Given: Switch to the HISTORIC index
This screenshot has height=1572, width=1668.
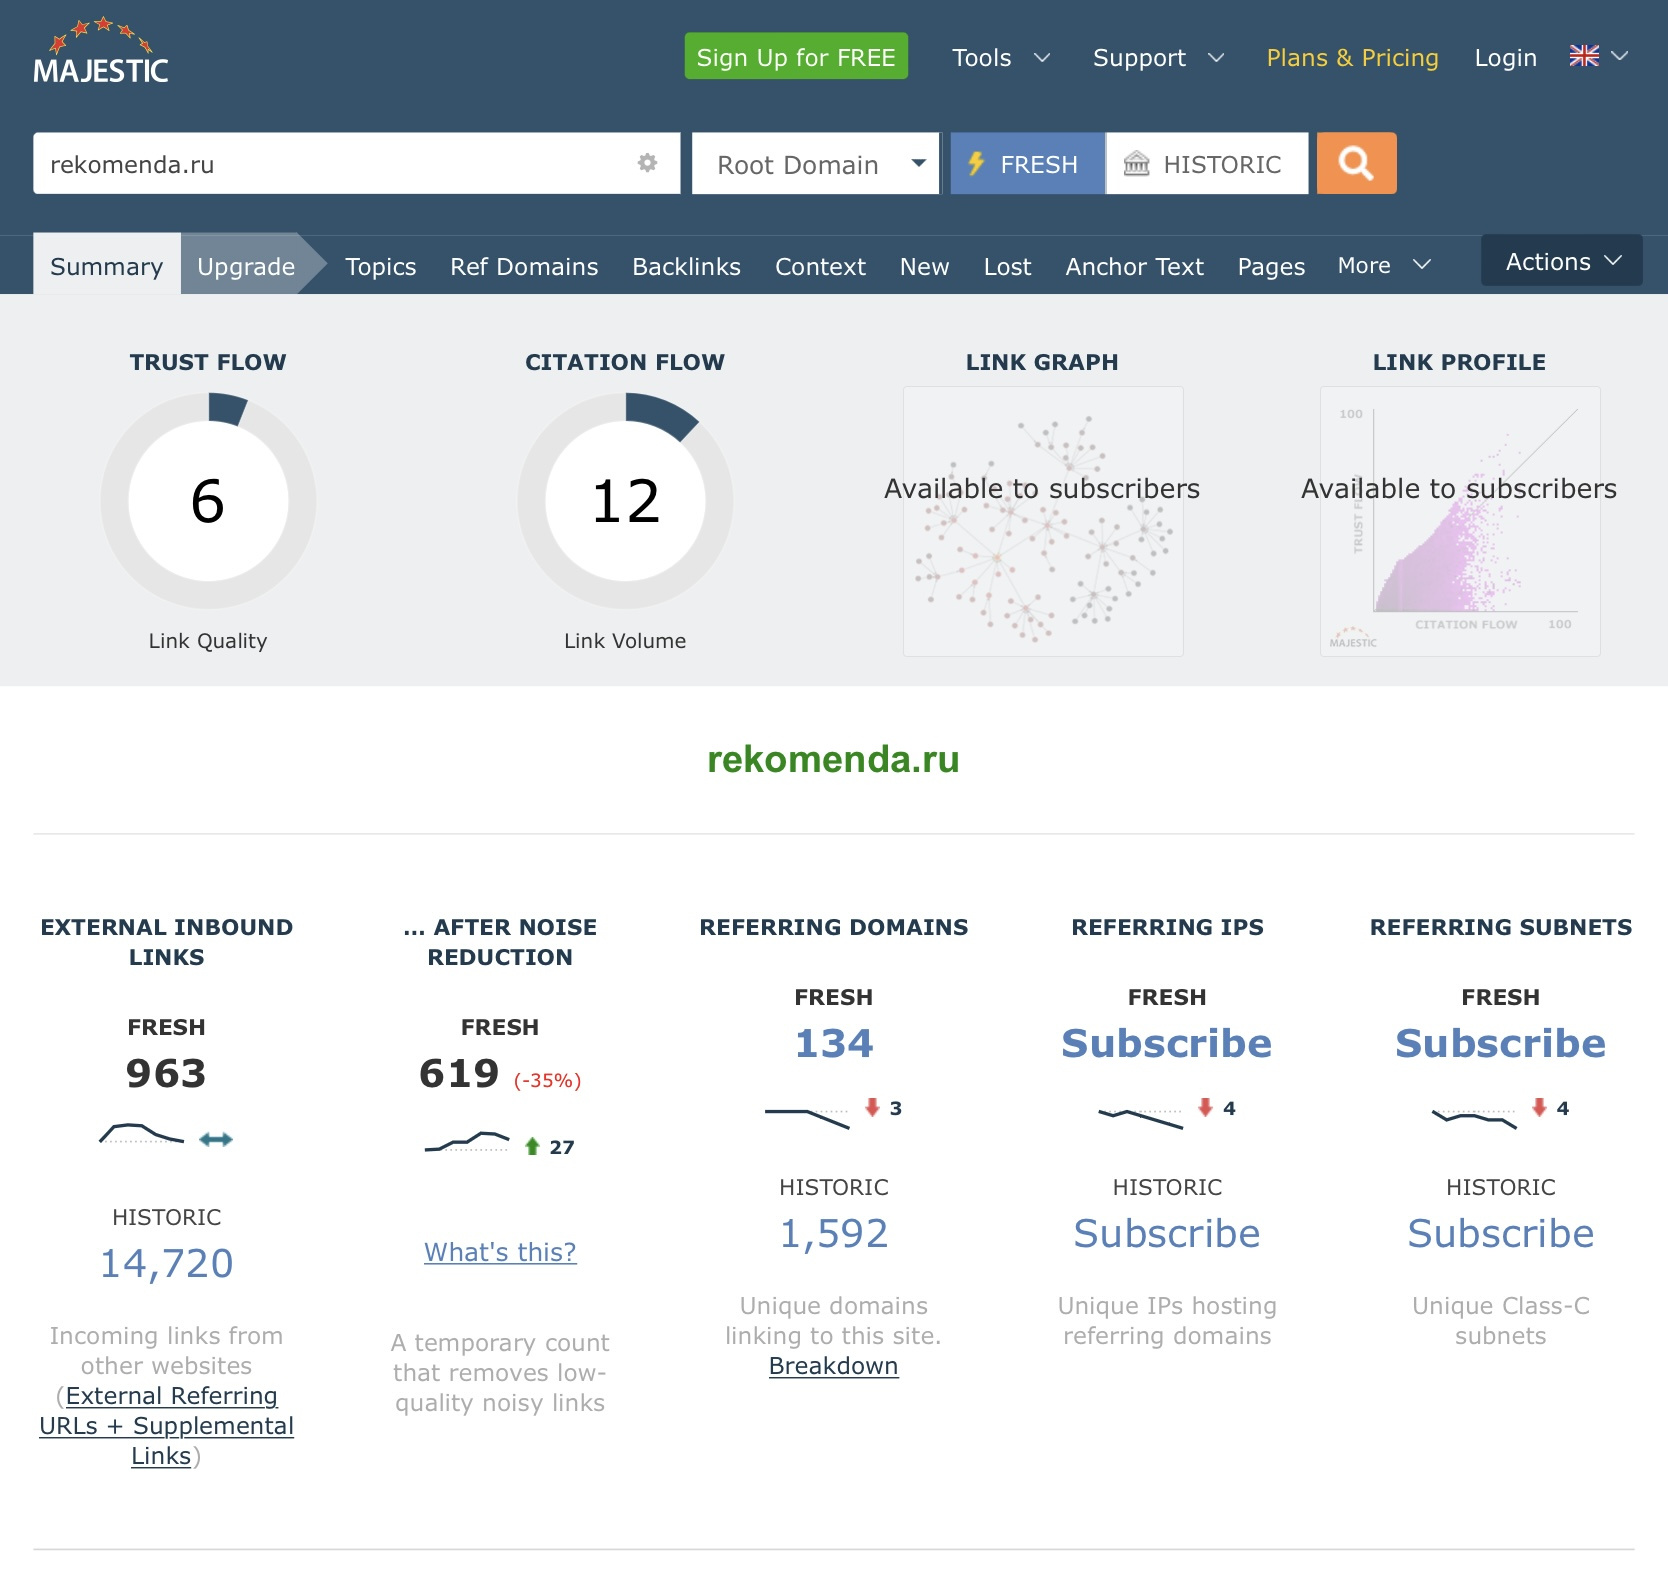Looking at the screenshot, I should 1207,163.
